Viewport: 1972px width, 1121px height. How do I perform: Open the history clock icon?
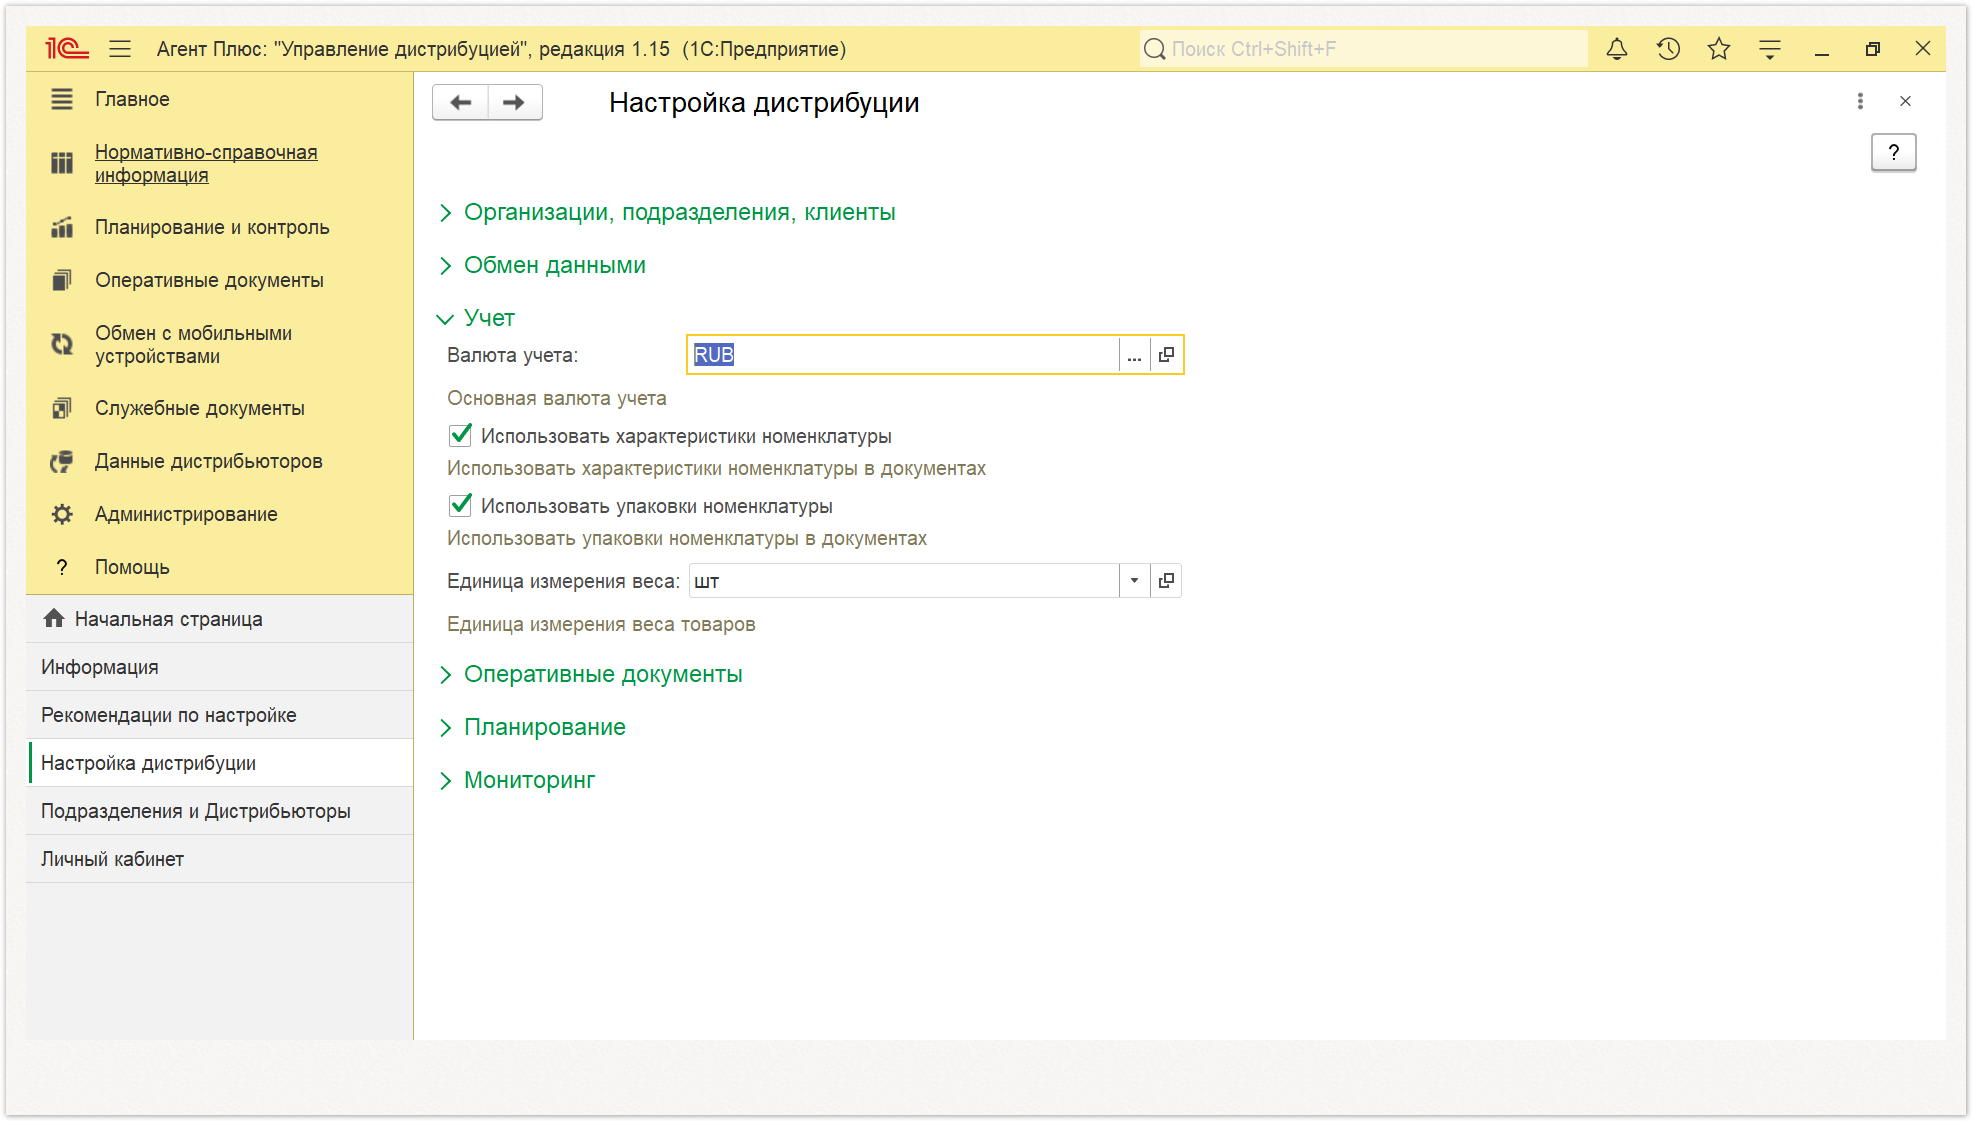[x=1668, y=48]
